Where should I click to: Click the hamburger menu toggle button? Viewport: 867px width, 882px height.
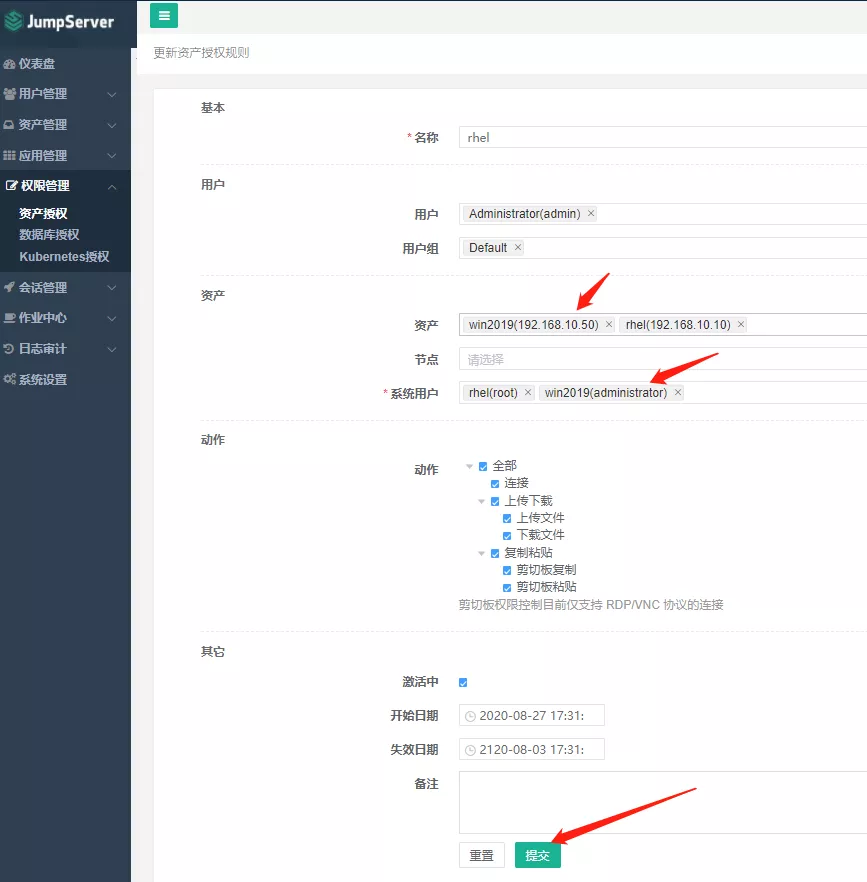click(164, 15)
